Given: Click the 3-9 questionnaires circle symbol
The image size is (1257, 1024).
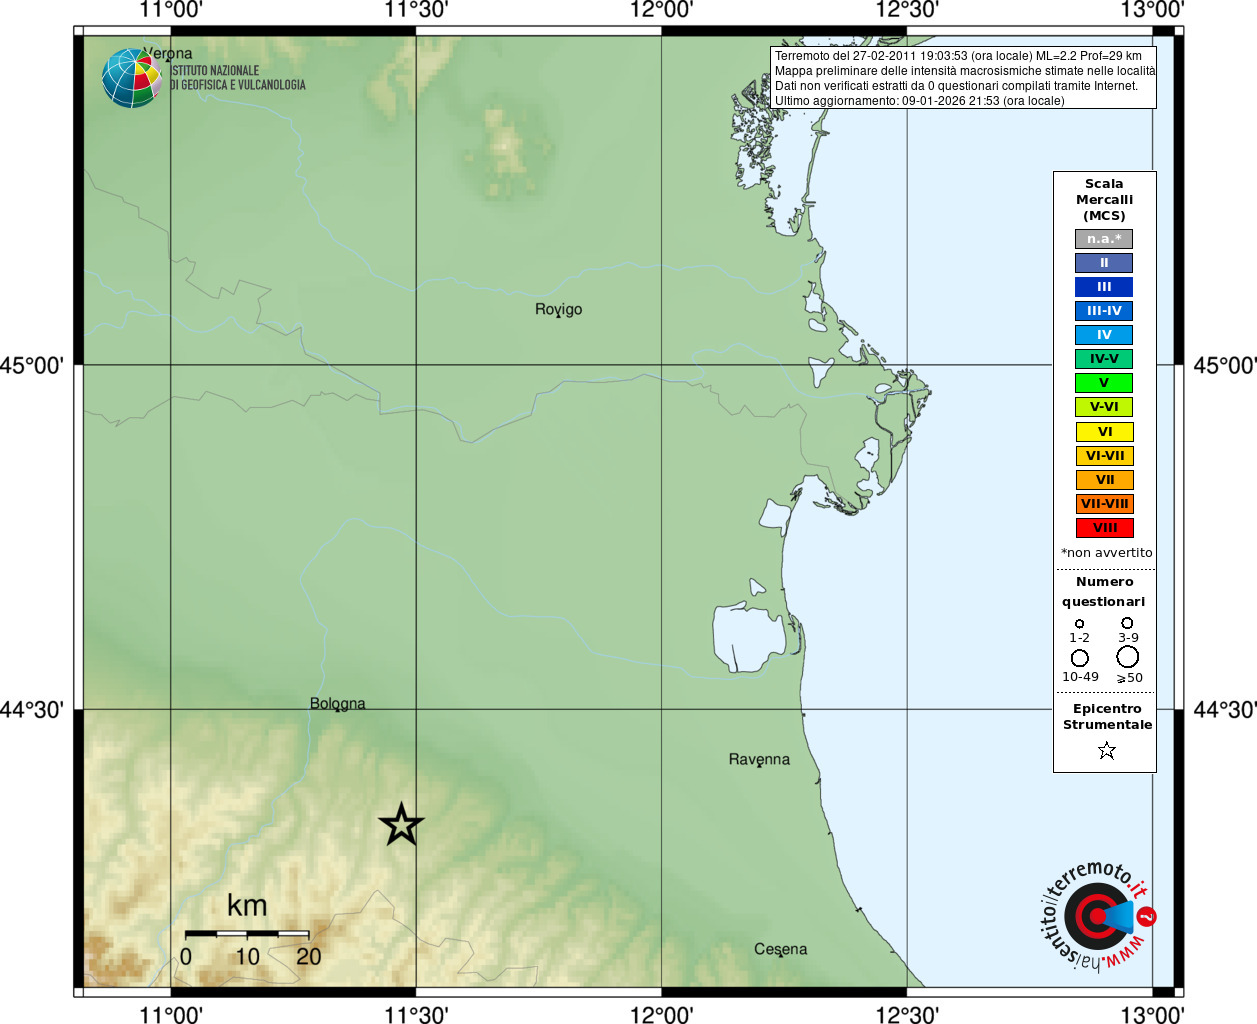Looking at the screenshot, I should (1127, 623).
